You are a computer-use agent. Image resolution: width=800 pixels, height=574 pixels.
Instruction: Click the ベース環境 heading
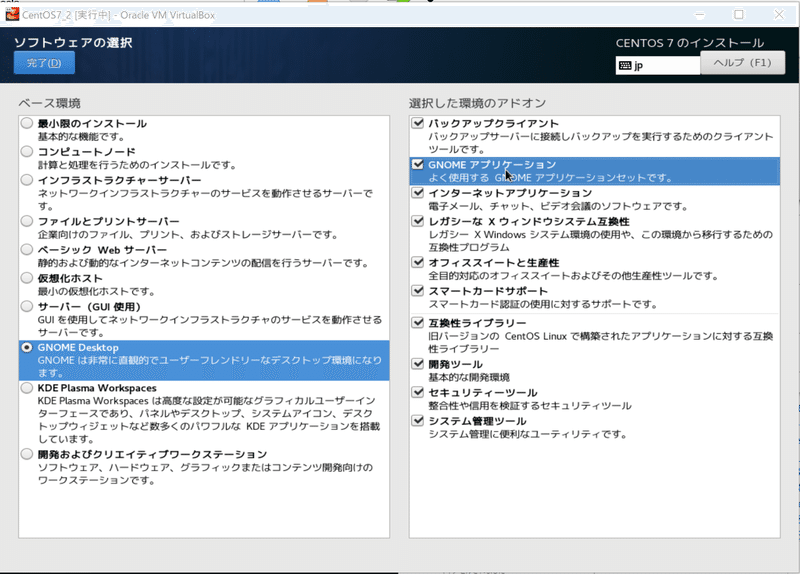coord(49,103)
